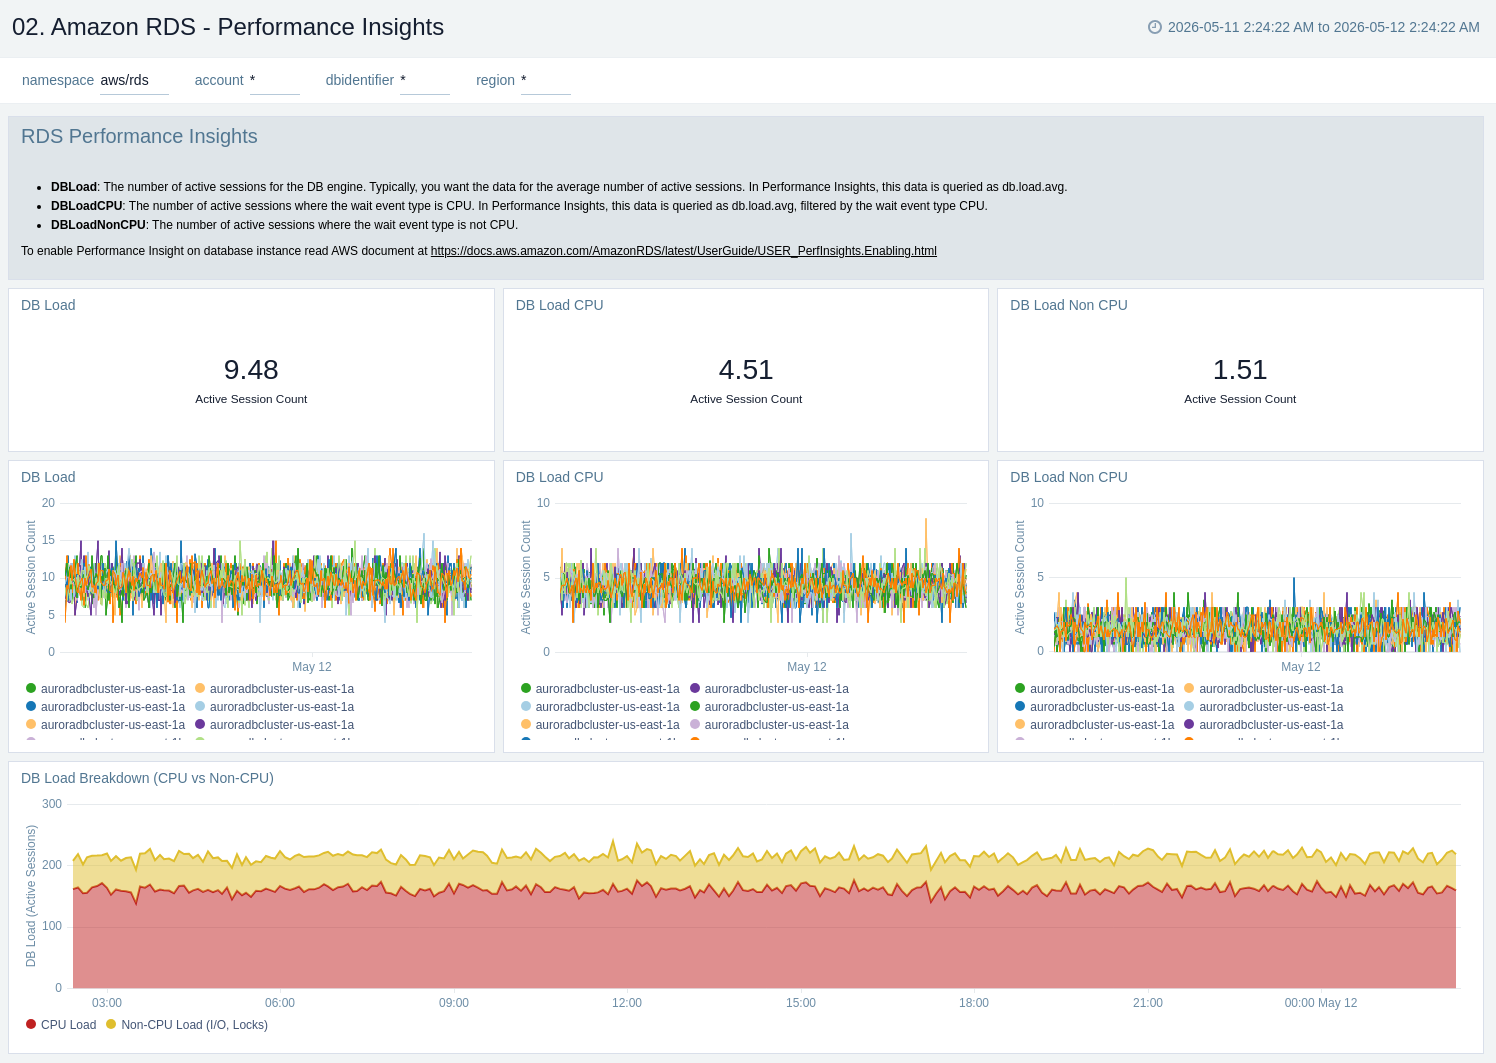Click the 06:00 tick on the breakdown chart
The height and width of the screenshot is (1063, 1496).
(280, 1003)
